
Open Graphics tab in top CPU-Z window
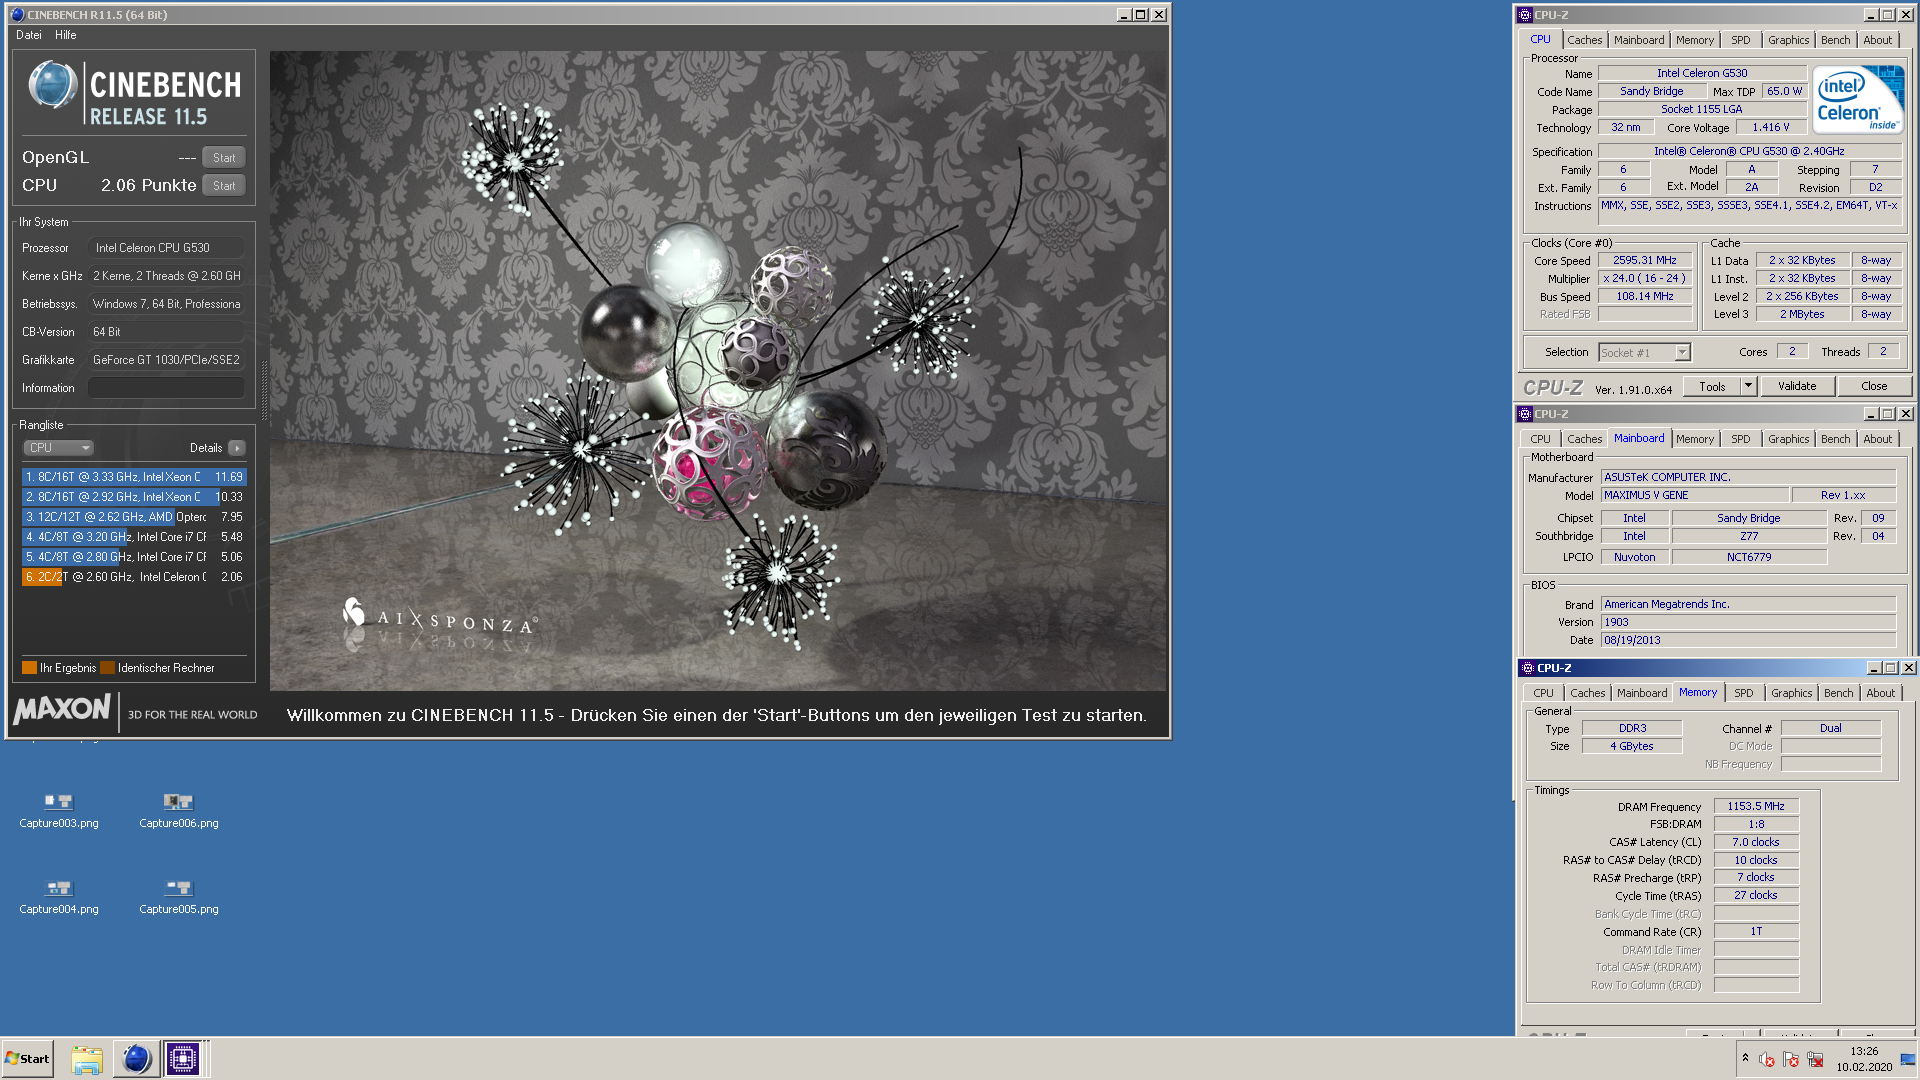[1788, 40]
